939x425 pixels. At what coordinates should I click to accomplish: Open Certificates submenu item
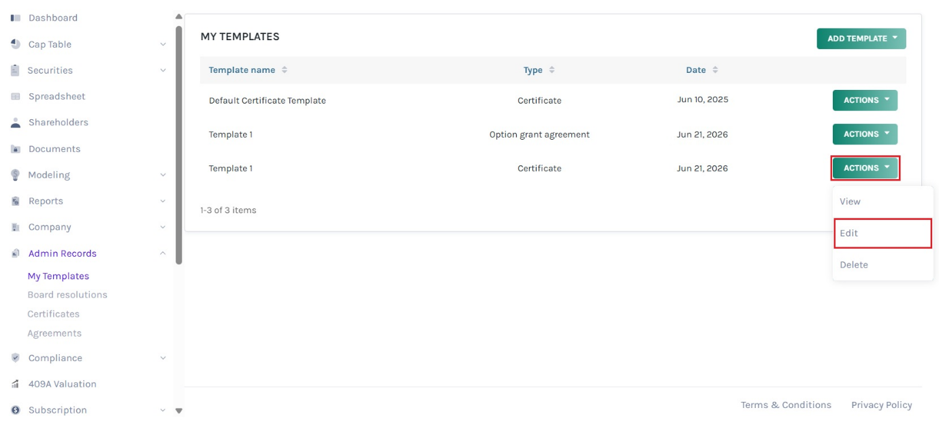pyautogui.click(x=53, y=314)
